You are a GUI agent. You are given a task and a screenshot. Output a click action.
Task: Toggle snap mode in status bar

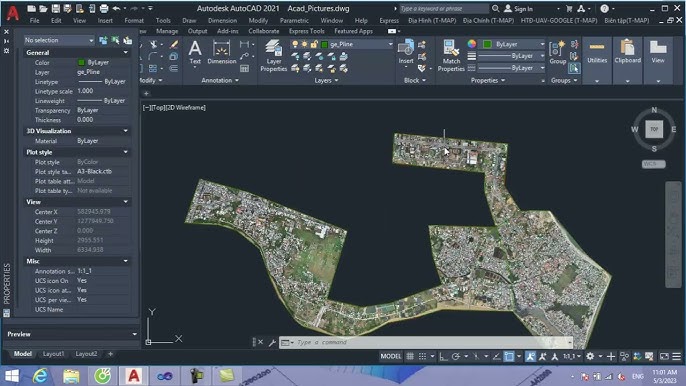click(x=422, y=356)
